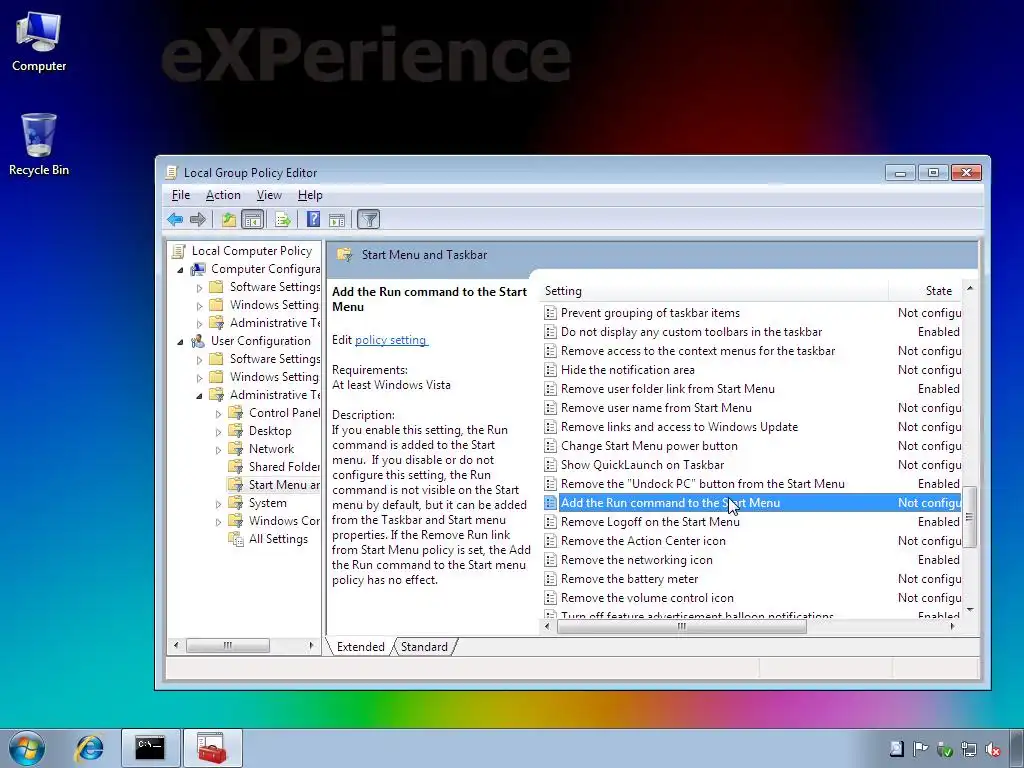The height and width of the screenshot is (768, 1024).
Task: Launch Internet Explorer from taskbar
Action: tap(89, 748)
